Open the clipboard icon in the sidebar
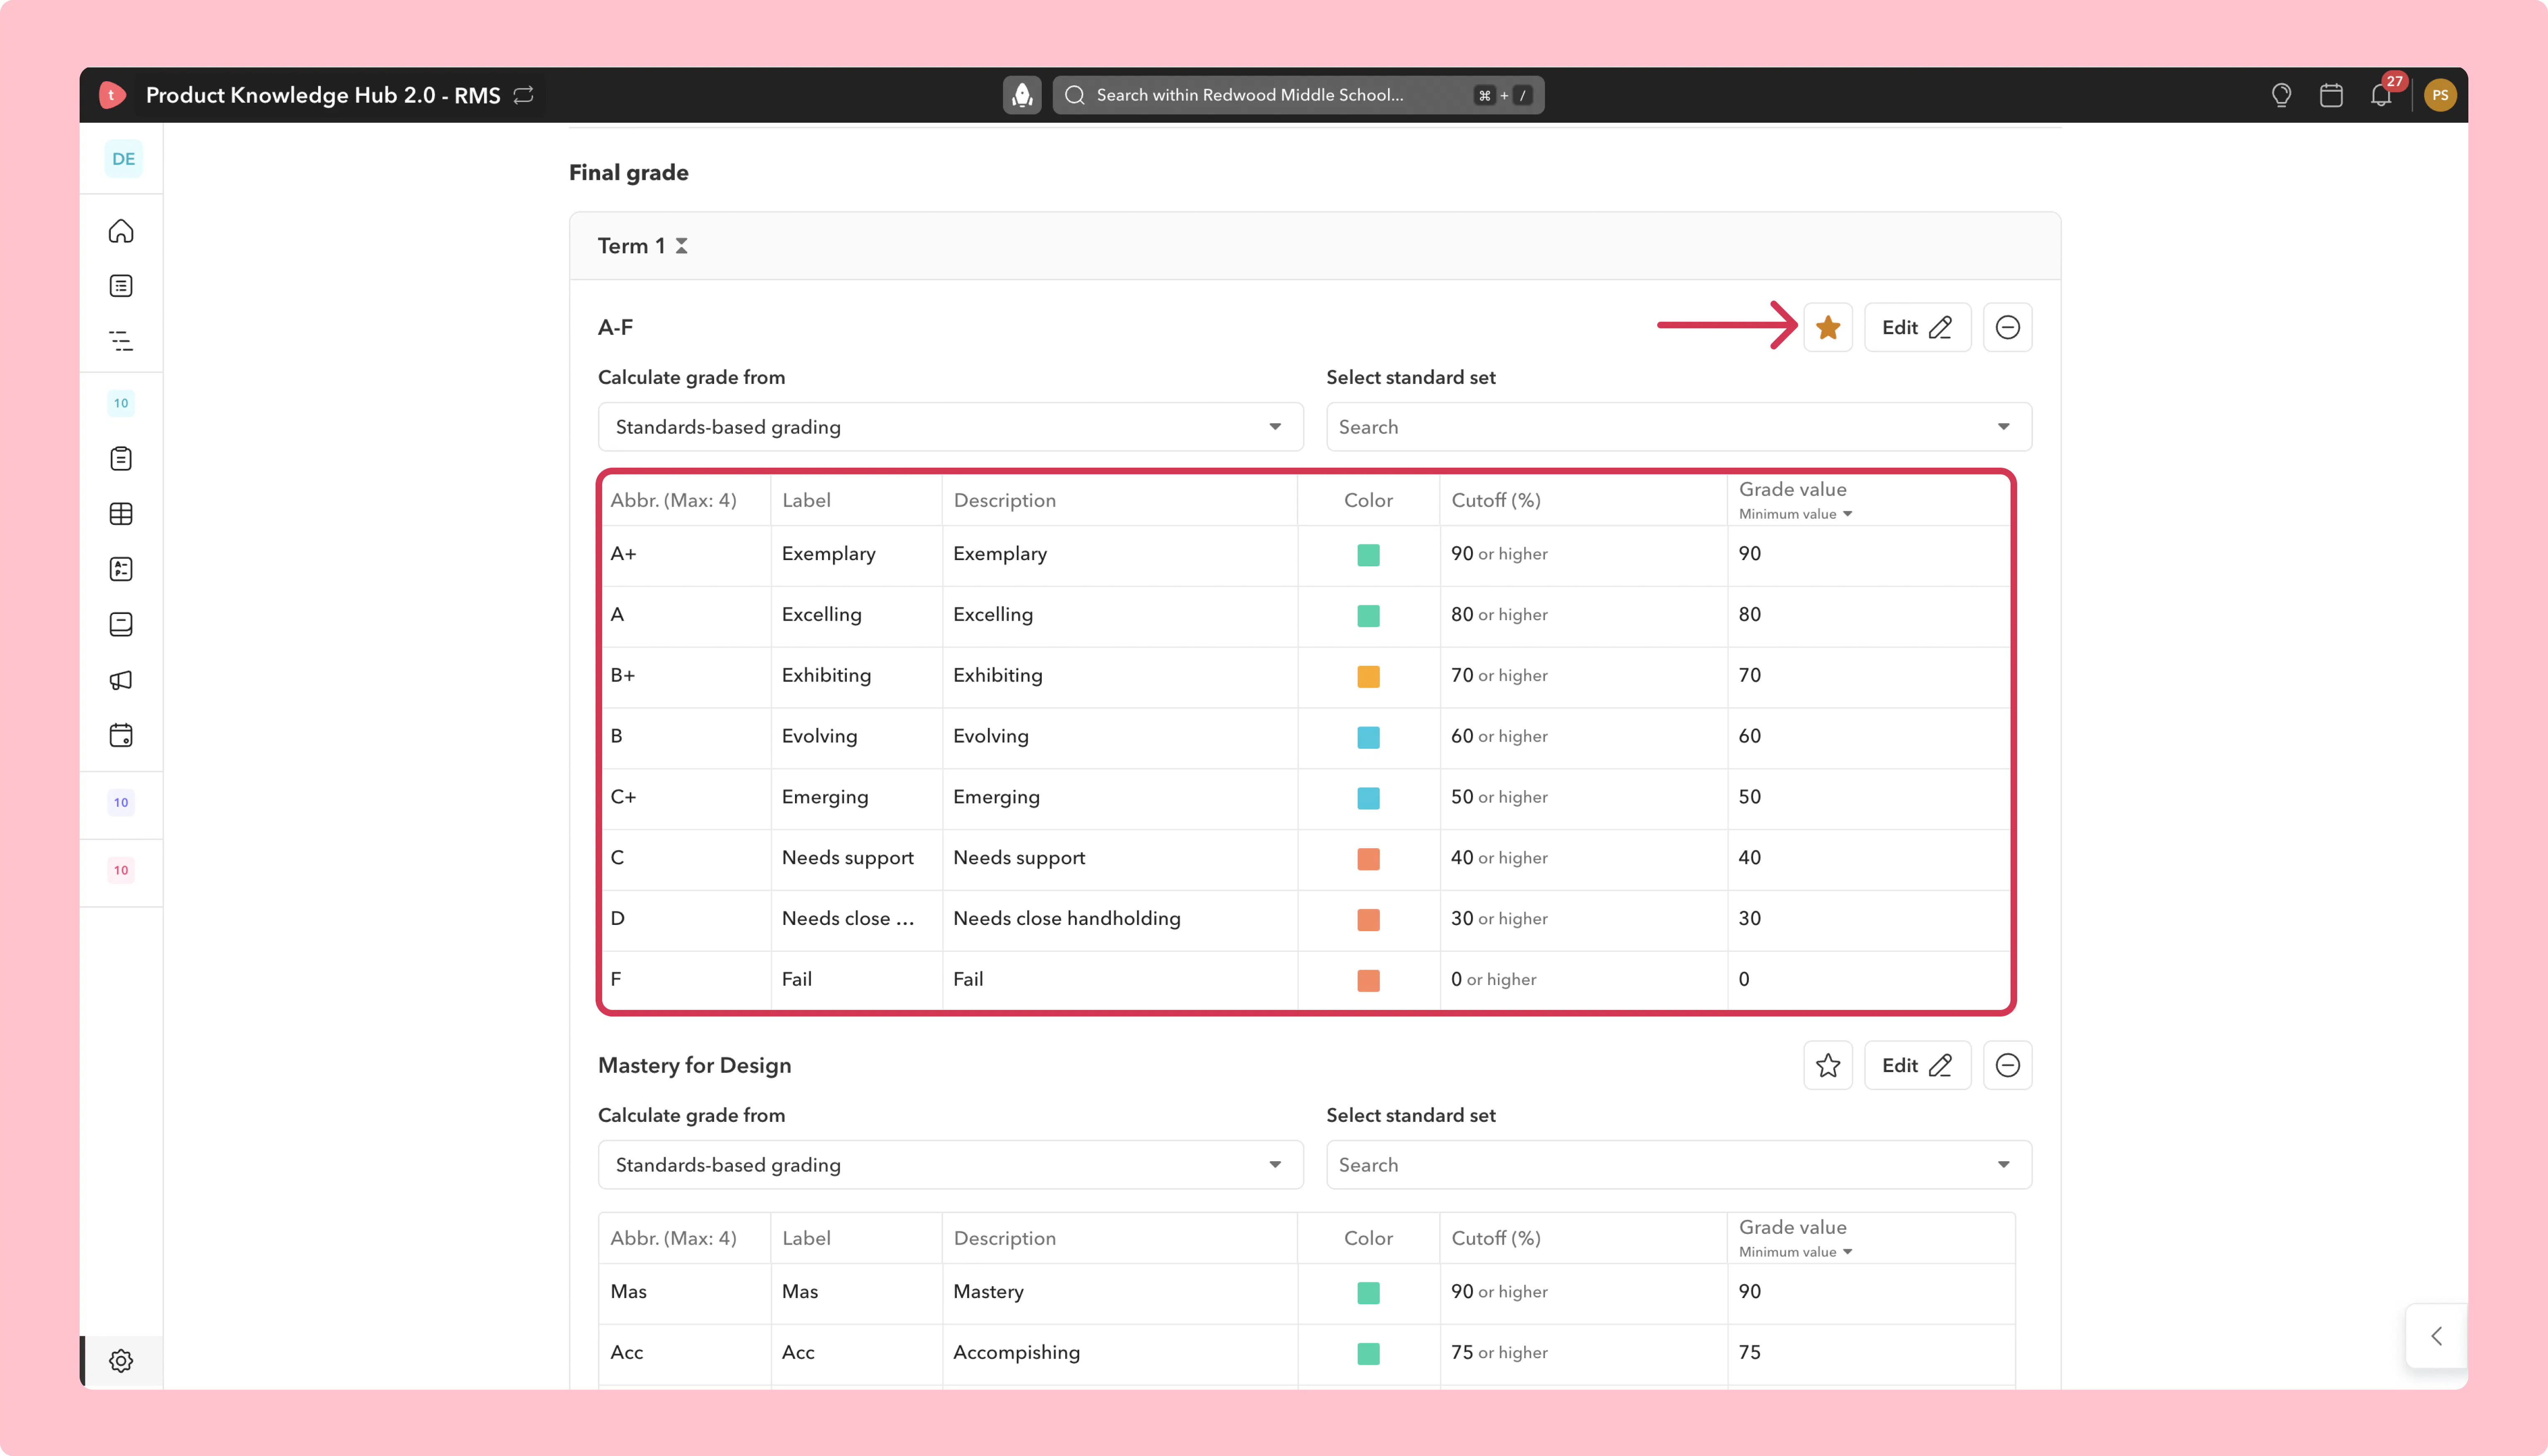The width and height of the screenshot is (2548, 1456). coord(121,459)
